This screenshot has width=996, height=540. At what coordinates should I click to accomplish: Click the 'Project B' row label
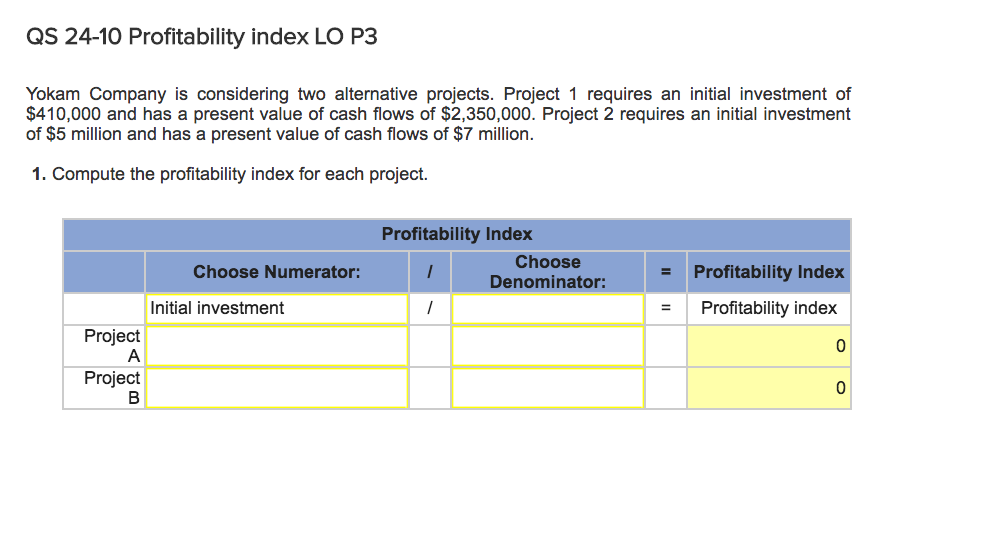[x=111, y=388]
